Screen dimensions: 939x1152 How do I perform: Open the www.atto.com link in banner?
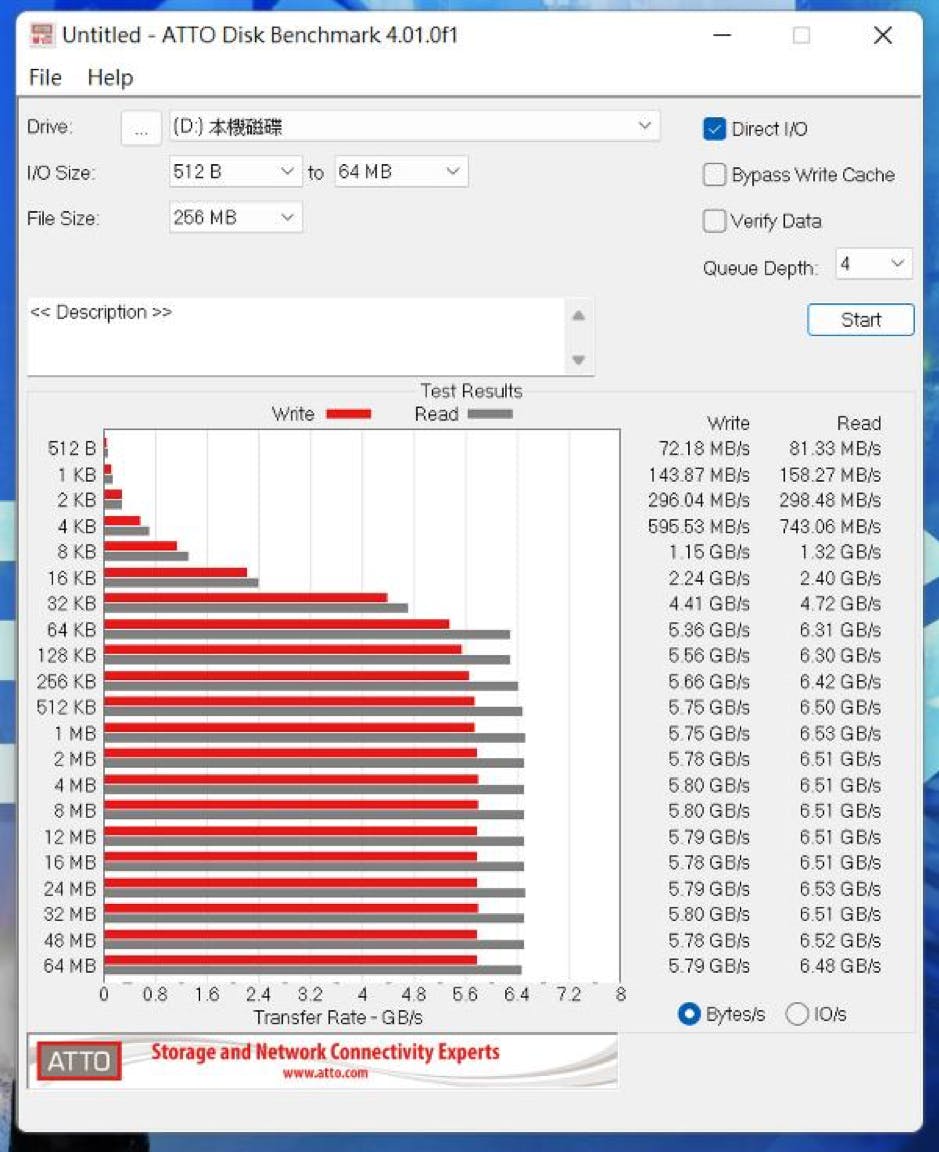click(325, 1073)
